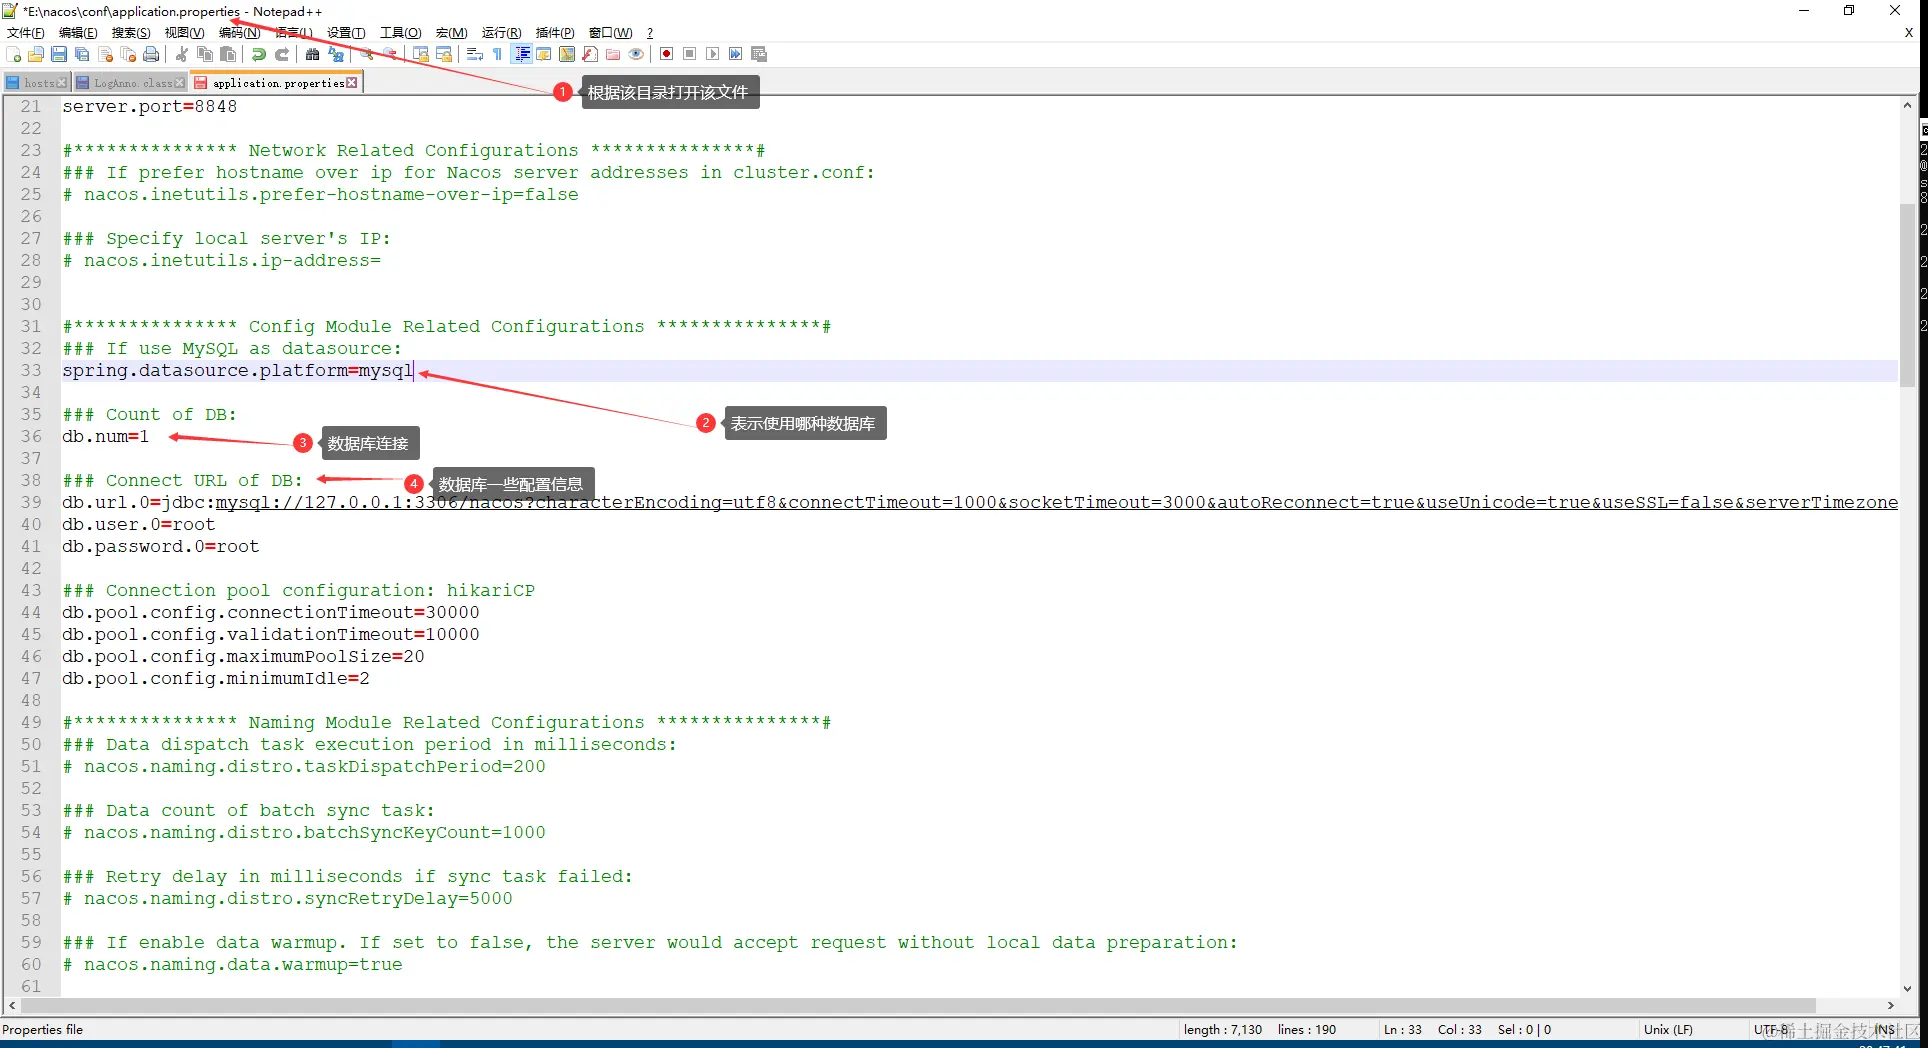Click the Save All toolbar icon
The width and height of the screenshot is (1928, 1048).
[82, 54]
